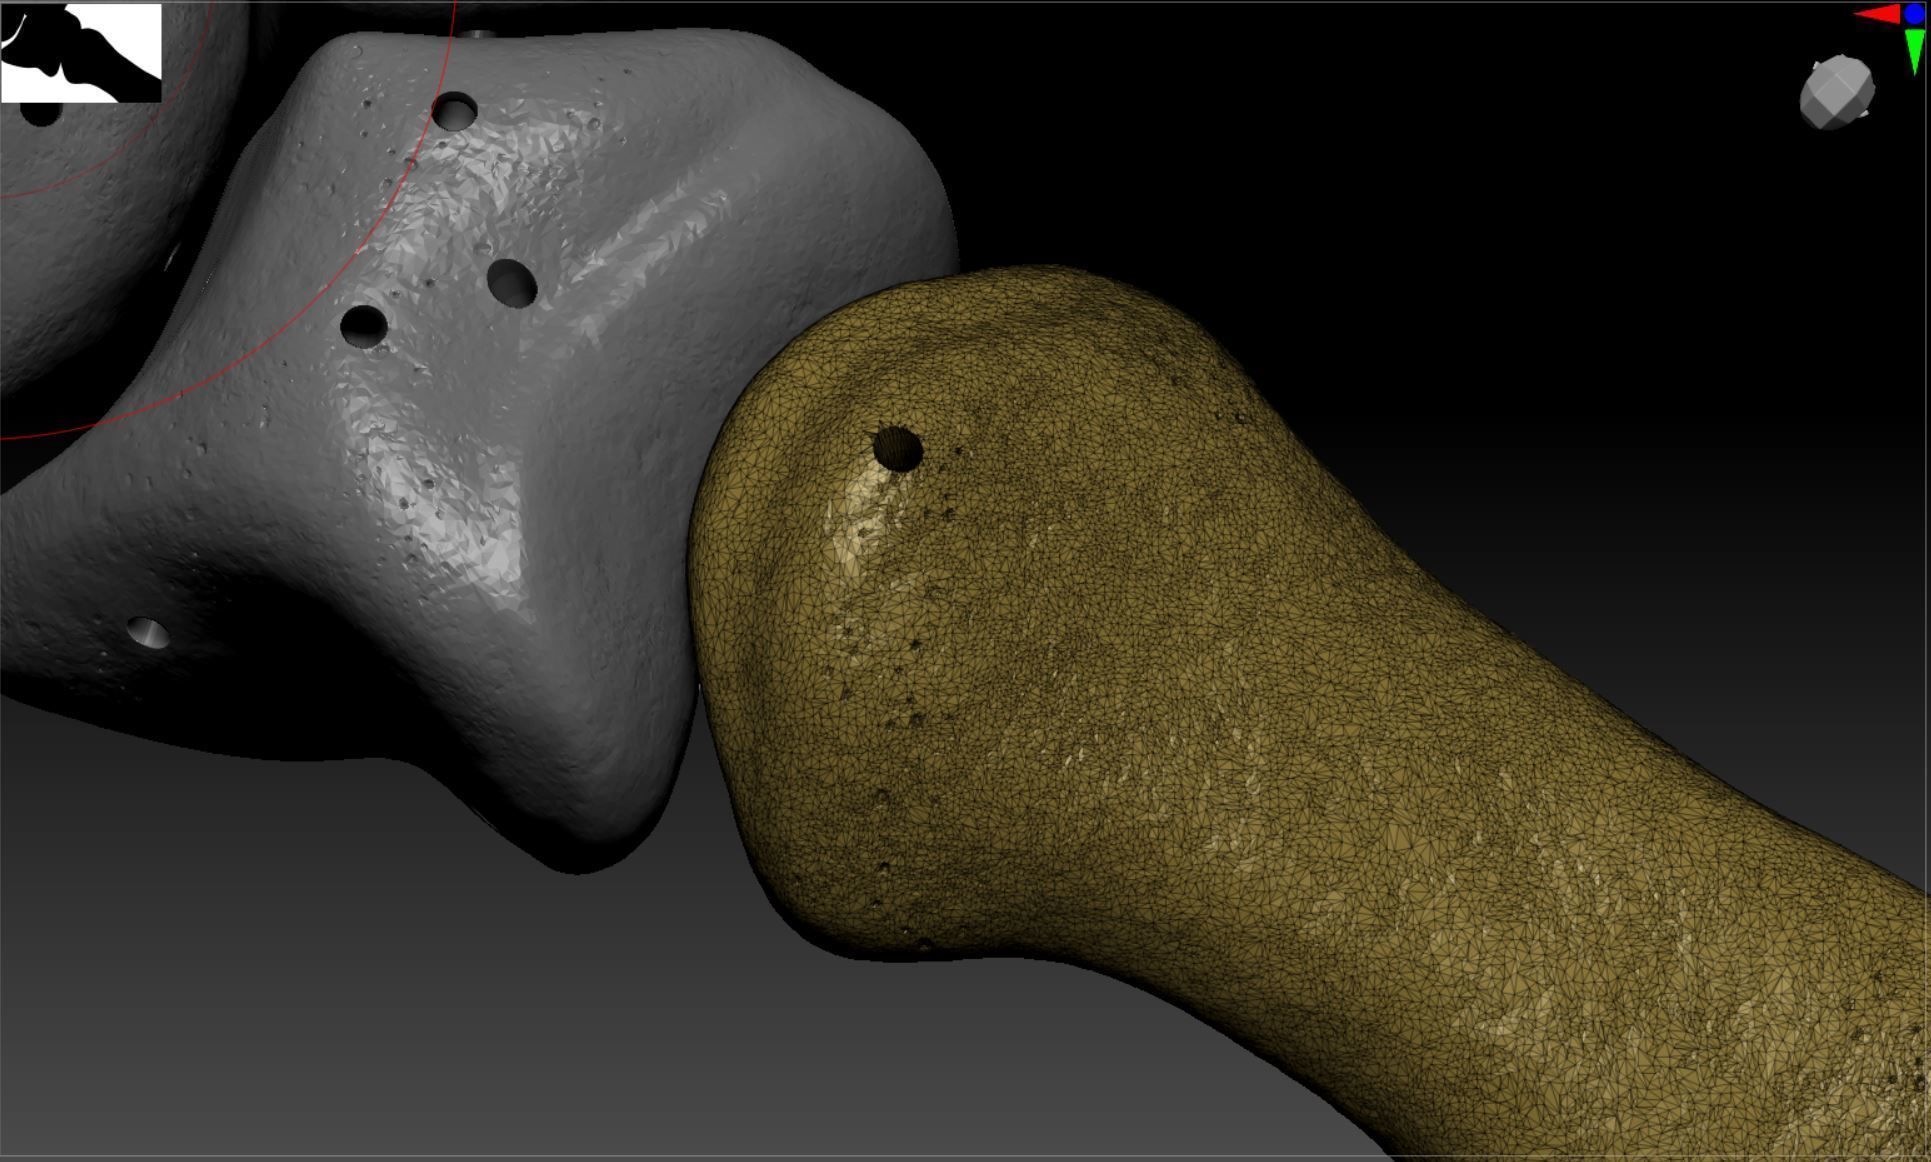The width and height of the screenshot is (1931, 1162).
Task: Click the middle-right hole on the gray bone
Action: tap(512, 283)
